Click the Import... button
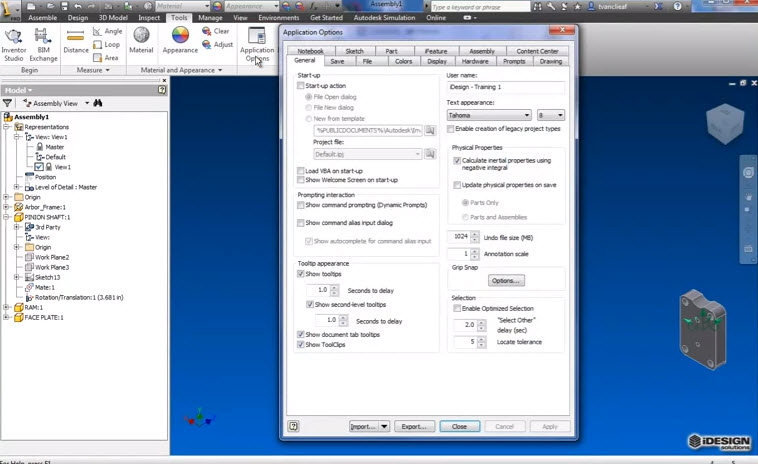Image resolution: width=758 pixels, height=464 pixels. (364, 426)
